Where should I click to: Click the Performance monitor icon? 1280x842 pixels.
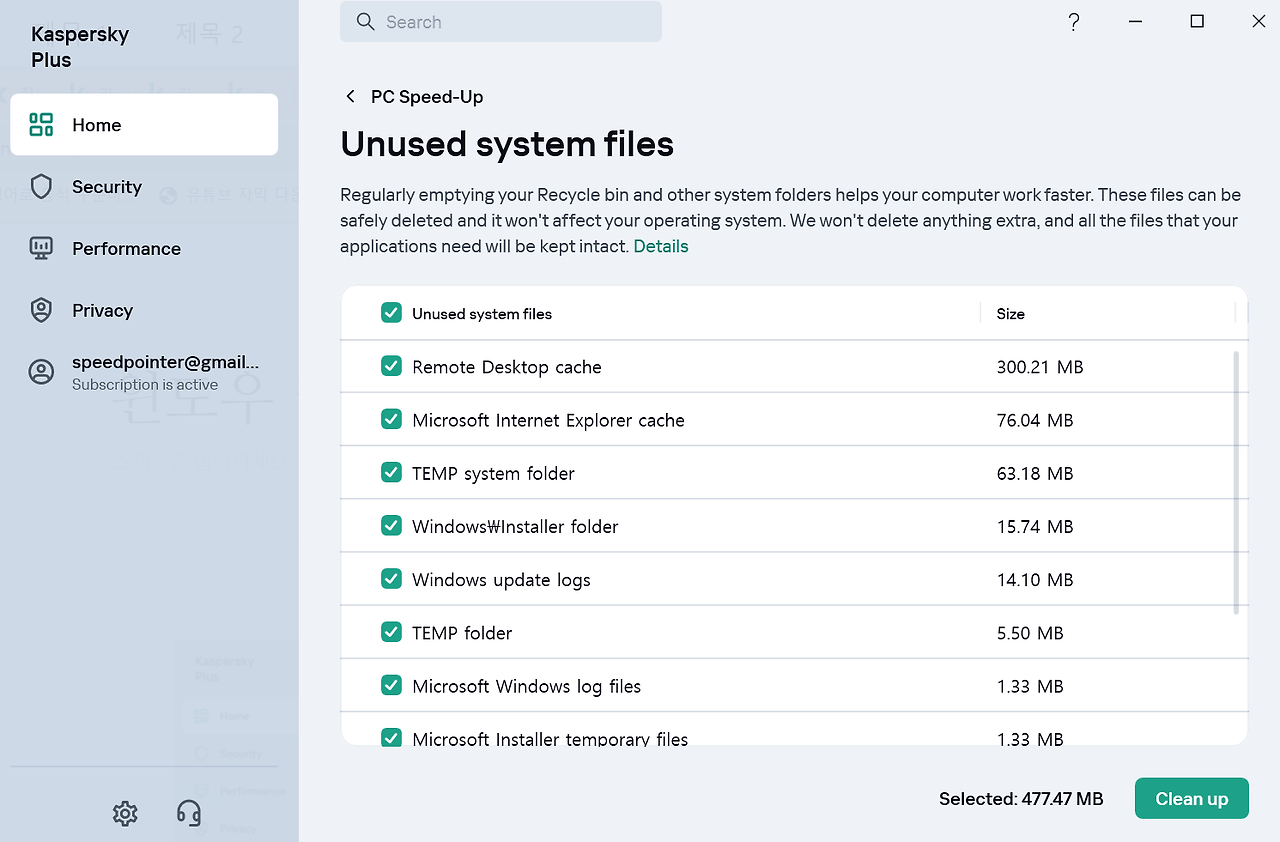click(41, 249)
